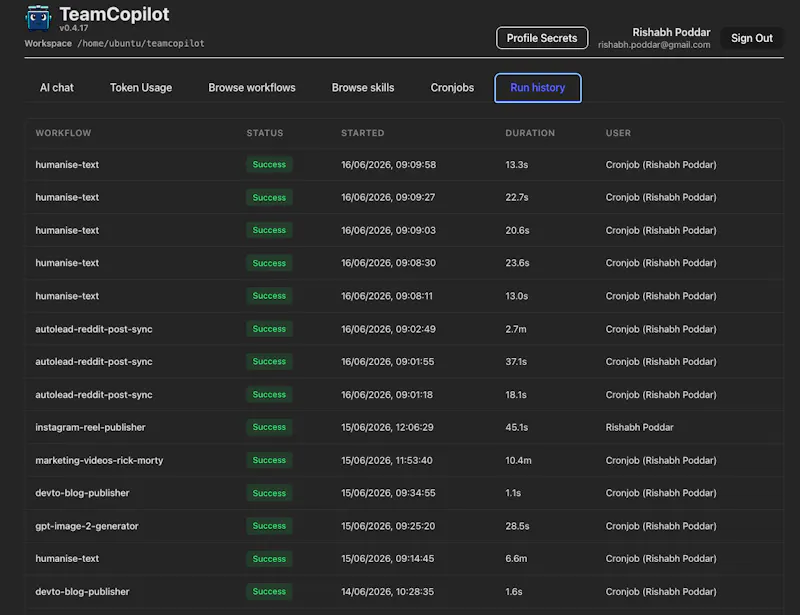
Task: Click Success badge of instagram-reel-publisher row
Action: 269,427
